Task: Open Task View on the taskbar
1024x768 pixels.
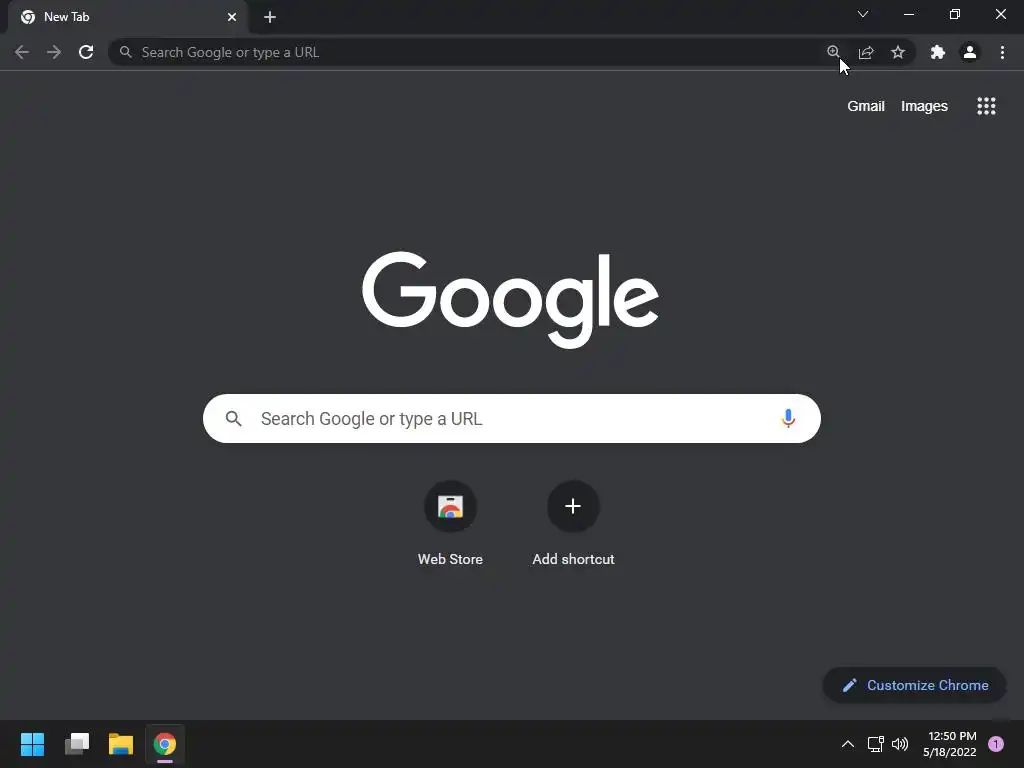Action: tap(77, 744)
